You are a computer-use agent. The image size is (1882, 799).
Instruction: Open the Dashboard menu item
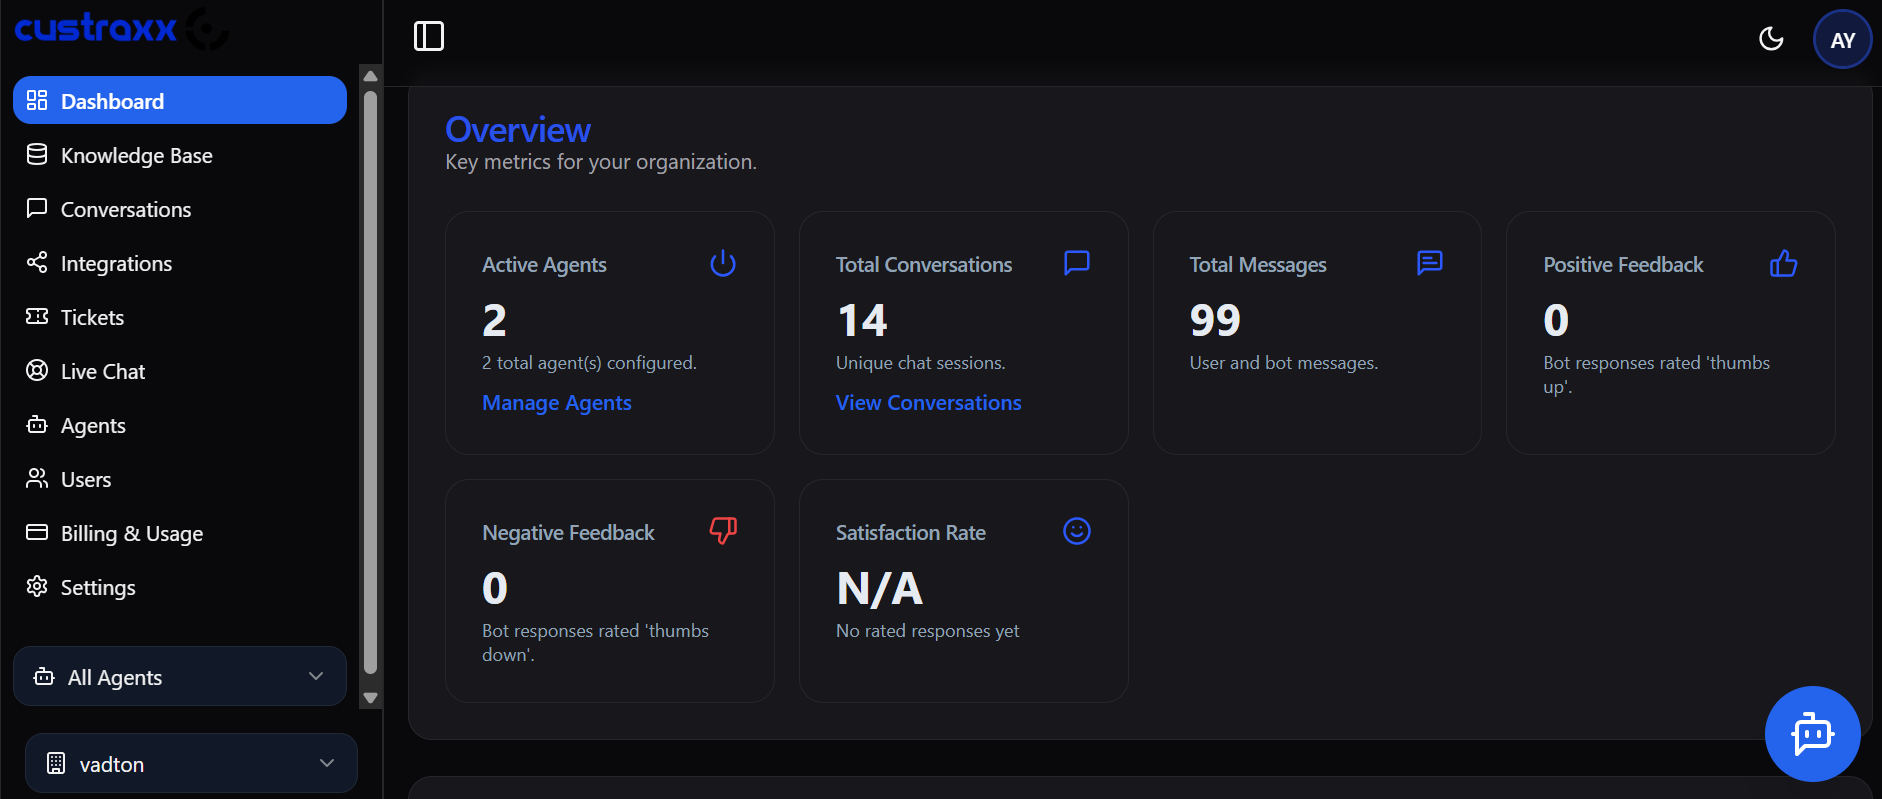point(180,100)
